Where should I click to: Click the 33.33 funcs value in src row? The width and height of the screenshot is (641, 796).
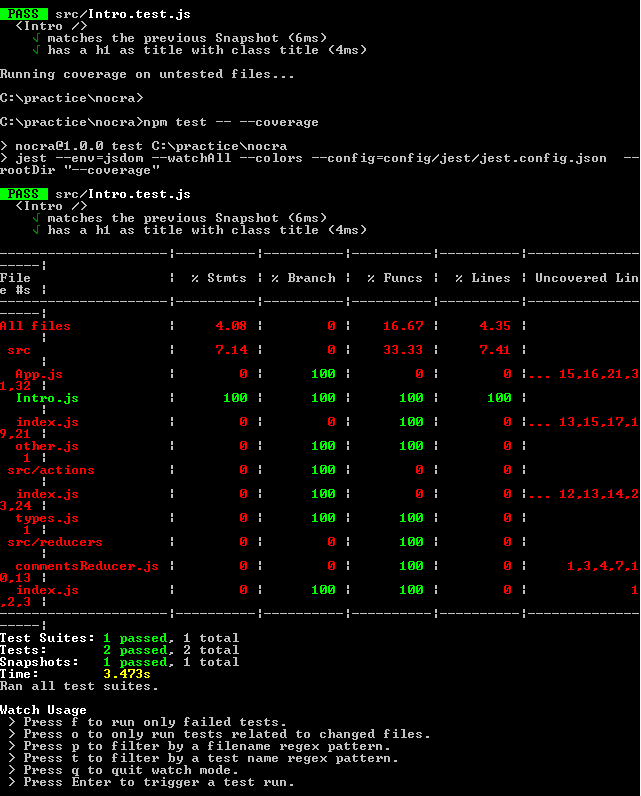click(x=403, y=350)
